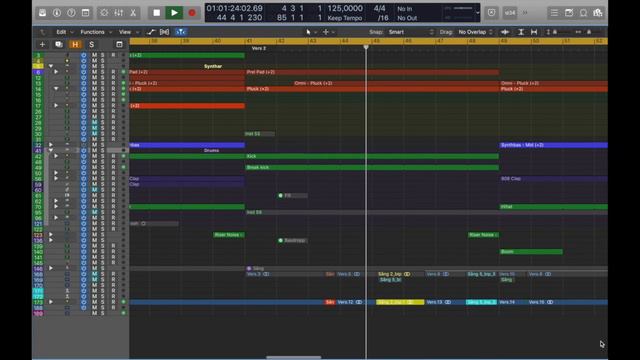The image size is (640, 360).
Task: Collapse the track 41 Drums stack
Action: point(51,151)
